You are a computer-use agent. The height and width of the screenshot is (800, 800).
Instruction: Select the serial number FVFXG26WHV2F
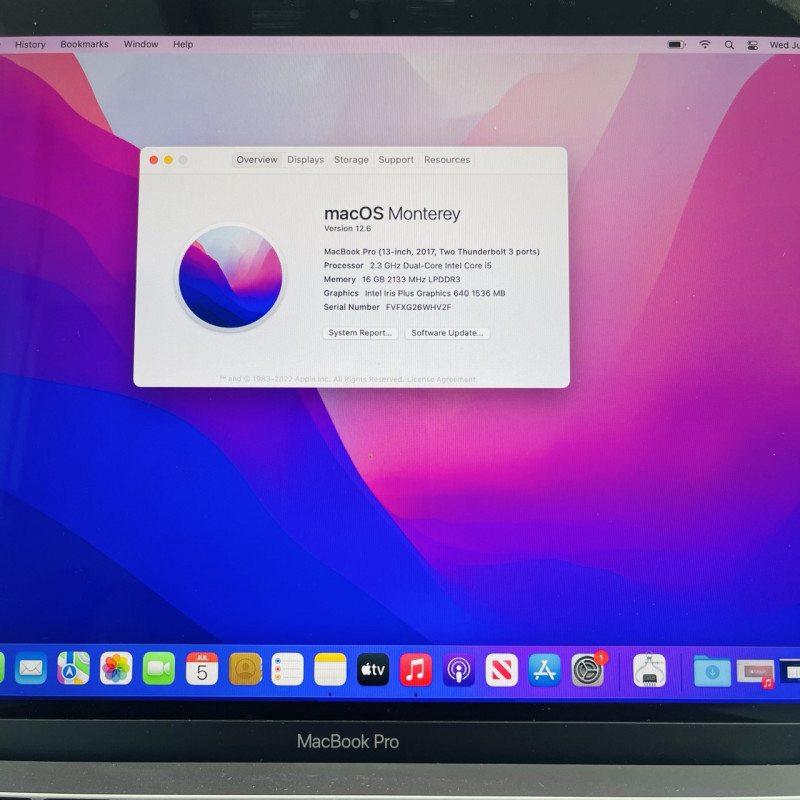pyautogui.click(x=418, y=307)
